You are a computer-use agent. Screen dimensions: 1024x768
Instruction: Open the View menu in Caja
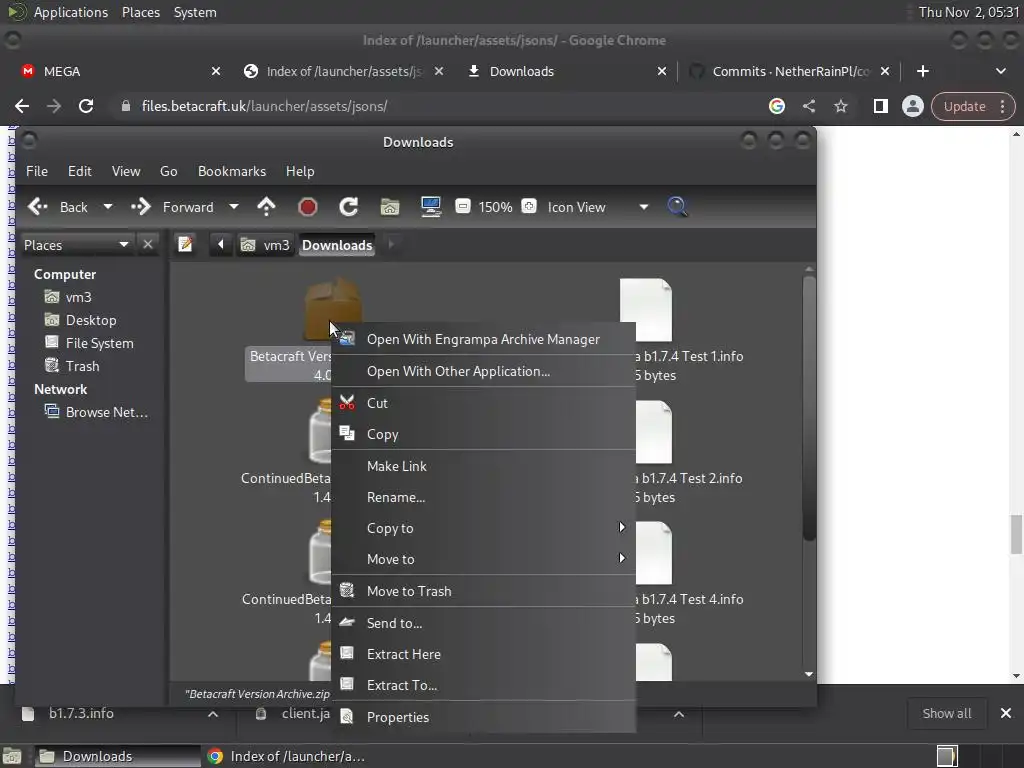126,171
